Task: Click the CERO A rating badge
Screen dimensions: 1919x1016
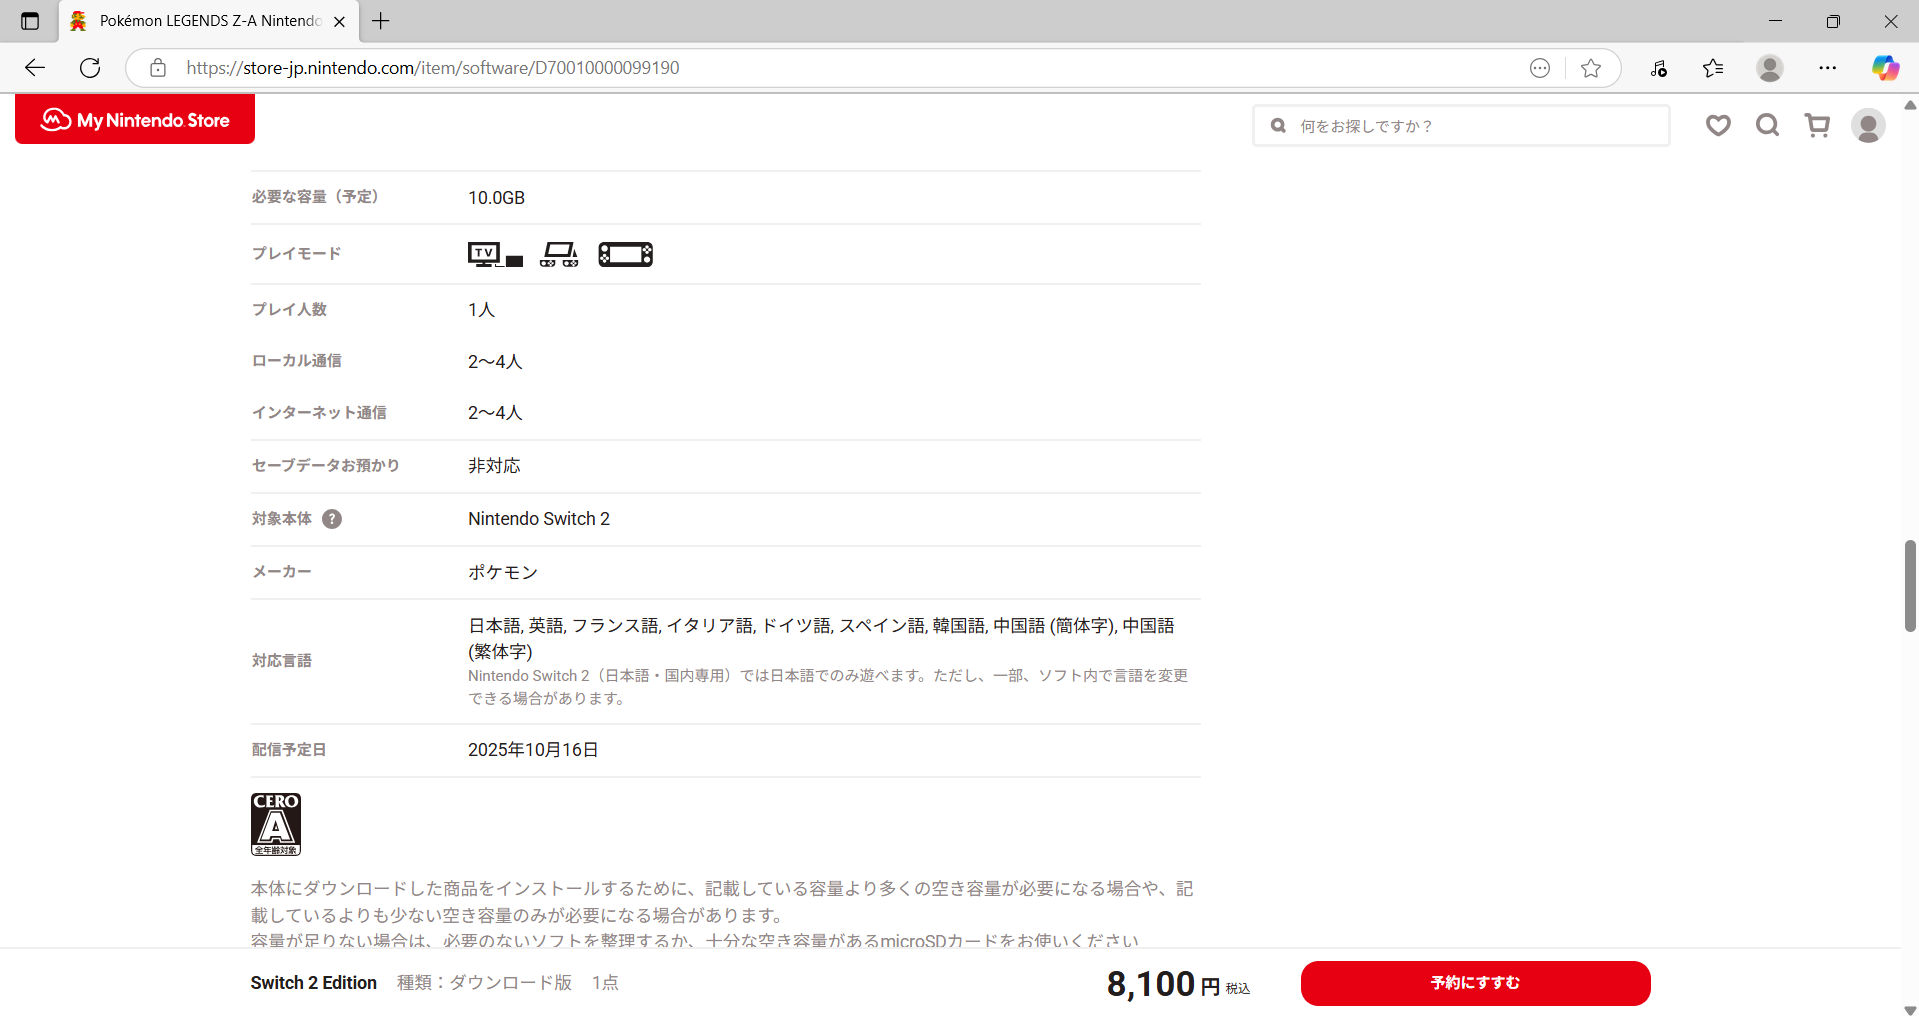Action: pos(276,824)
